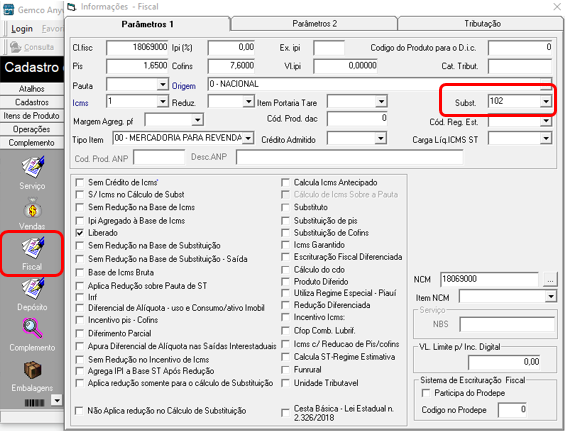Click the Cód. Prod. dac field
This screenshot has height=431, width=566.
pyautogui.click(x=357, y=119)
